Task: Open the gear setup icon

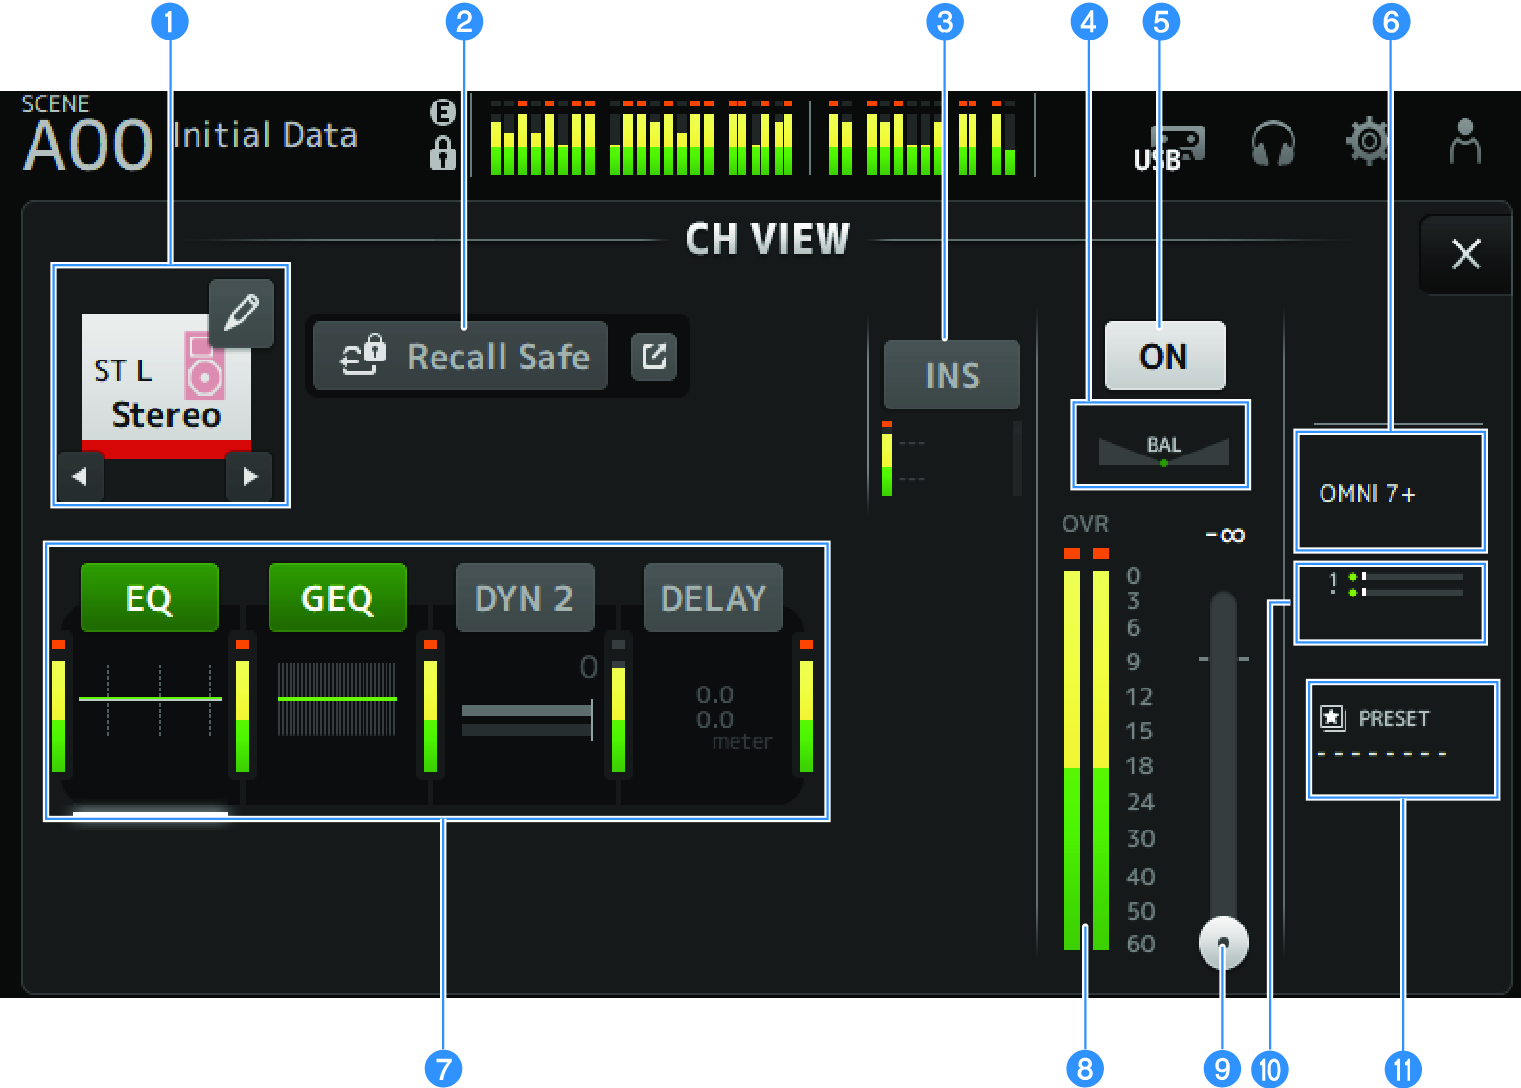Action: point(1368,142)
